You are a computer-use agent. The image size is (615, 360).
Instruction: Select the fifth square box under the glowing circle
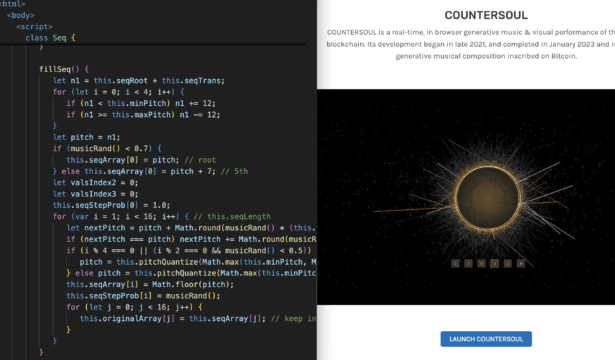(508, 264)
